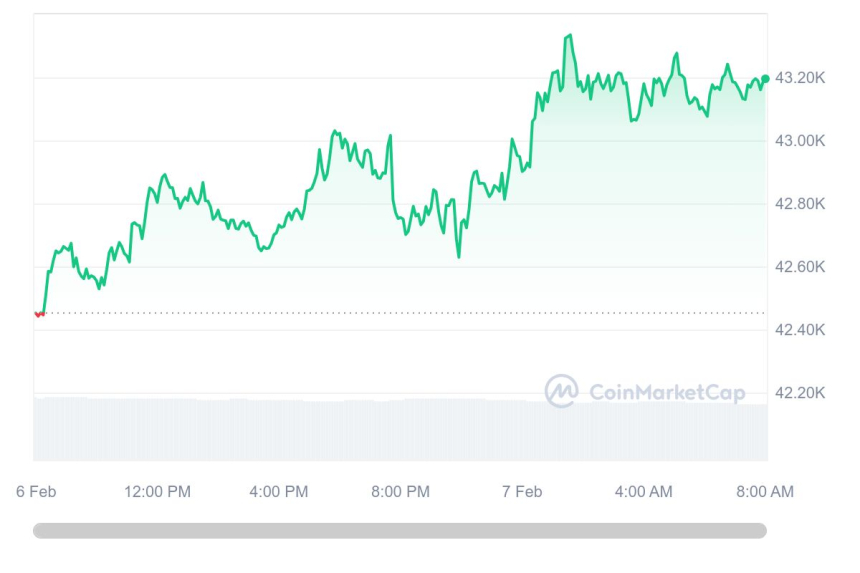Screen dimensions: 860x573
Task: Click the 42.40K price label
Action: pyautogui.click(x=800, y=330)
